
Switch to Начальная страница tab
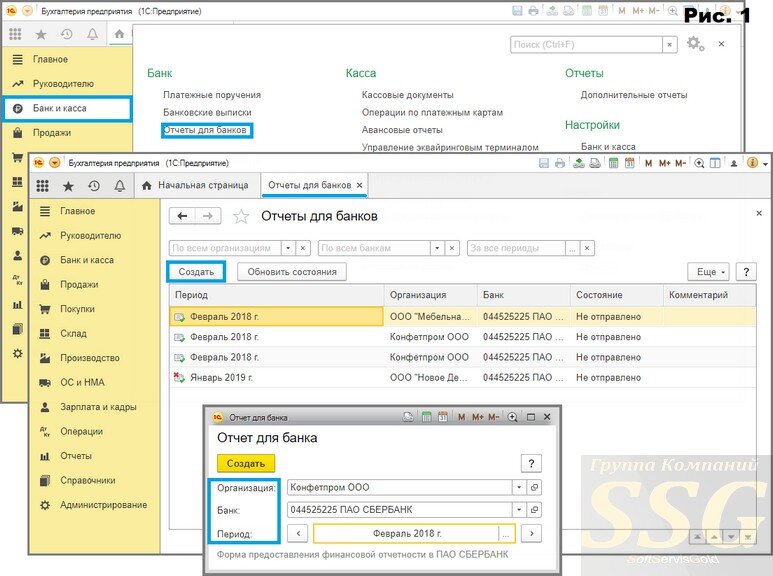tap(195, 185)
